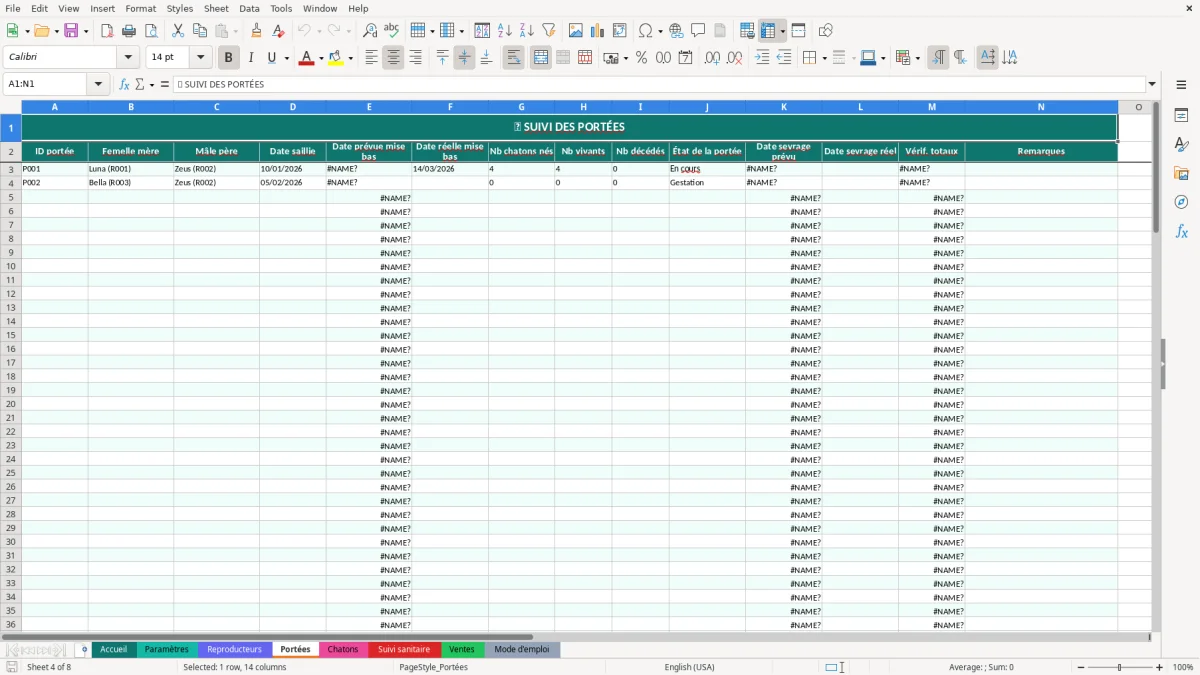Click the Save document icon
This screenshot has height=675, width=1200.
tap(71, 31)
